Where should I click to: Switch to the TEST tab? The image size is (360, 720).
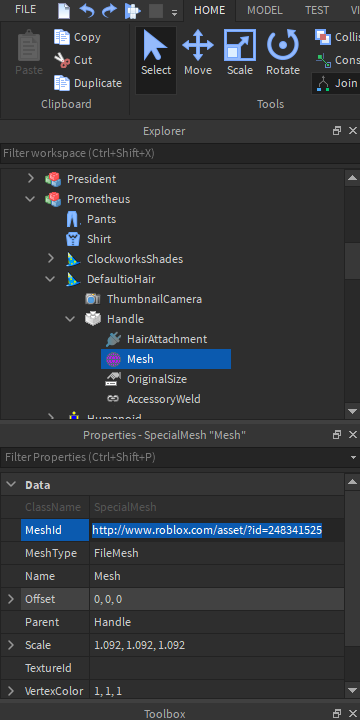pos(317,10)
